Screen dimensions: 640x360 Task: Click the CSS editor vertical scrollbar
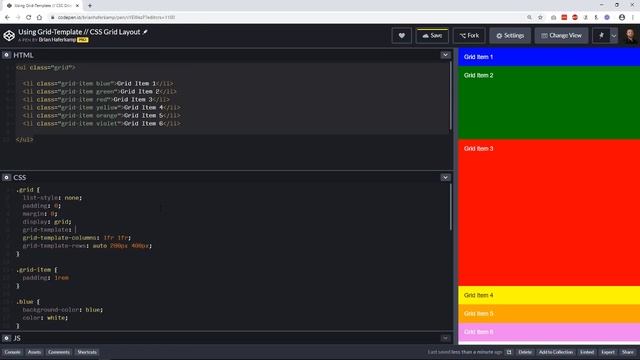pos(451,207)
